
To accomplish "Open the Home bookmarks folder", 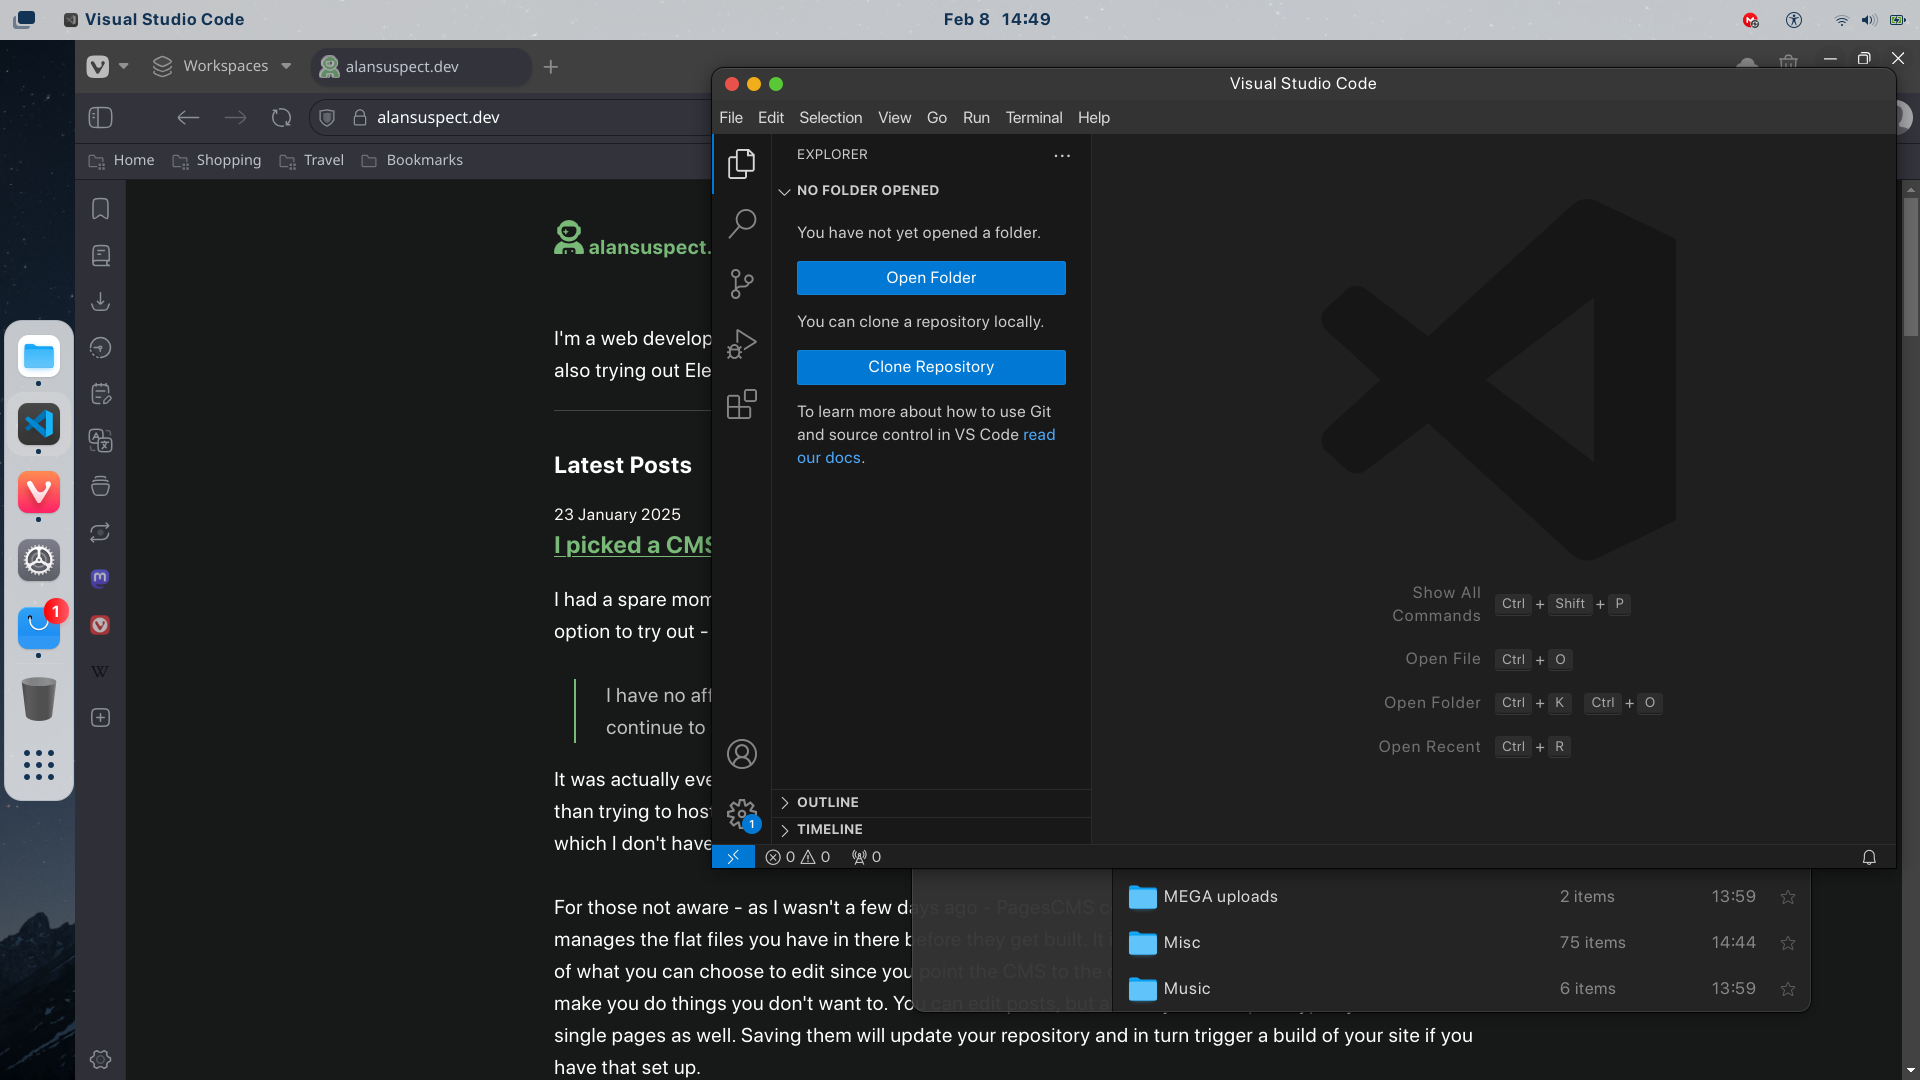I will coord(122,160).
